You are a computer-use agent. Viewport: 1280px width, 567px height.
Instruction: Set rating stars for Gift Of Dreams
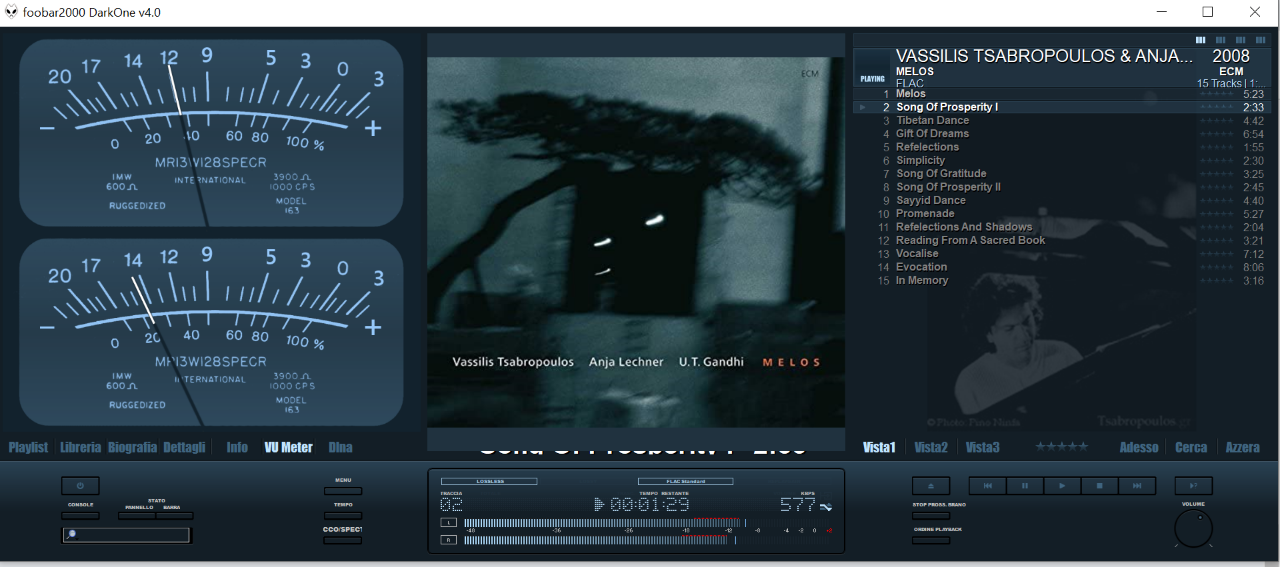[x=1218, y=134]
